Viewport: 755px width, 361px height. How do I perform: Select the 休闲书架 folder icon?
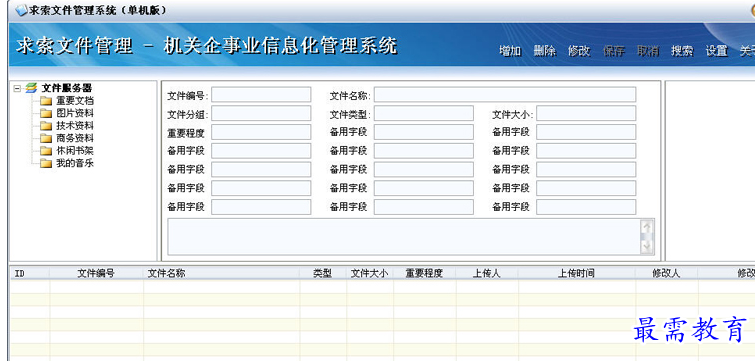tap(46, 151)
